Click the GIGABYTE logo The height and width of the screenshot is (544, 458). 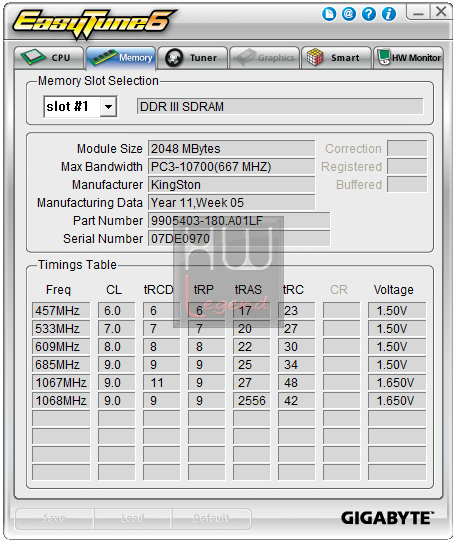click(387, 518)
